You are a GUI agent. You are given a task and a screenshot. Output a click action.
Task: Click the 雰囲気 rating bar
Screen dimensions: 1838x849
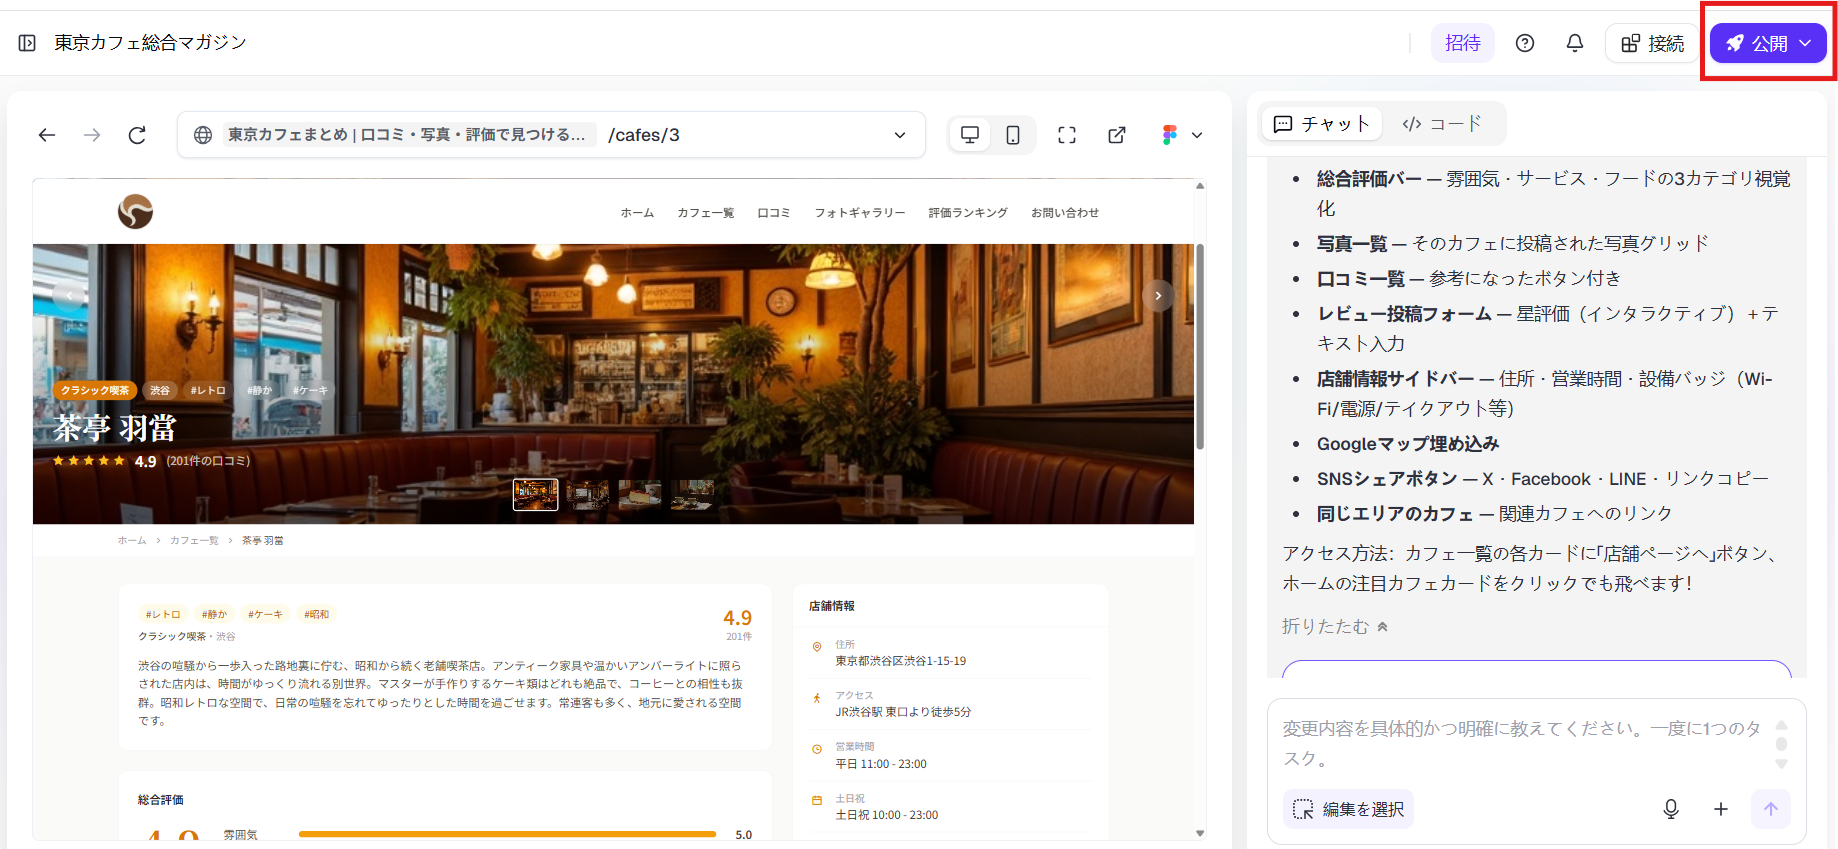[x=507, y=834]
